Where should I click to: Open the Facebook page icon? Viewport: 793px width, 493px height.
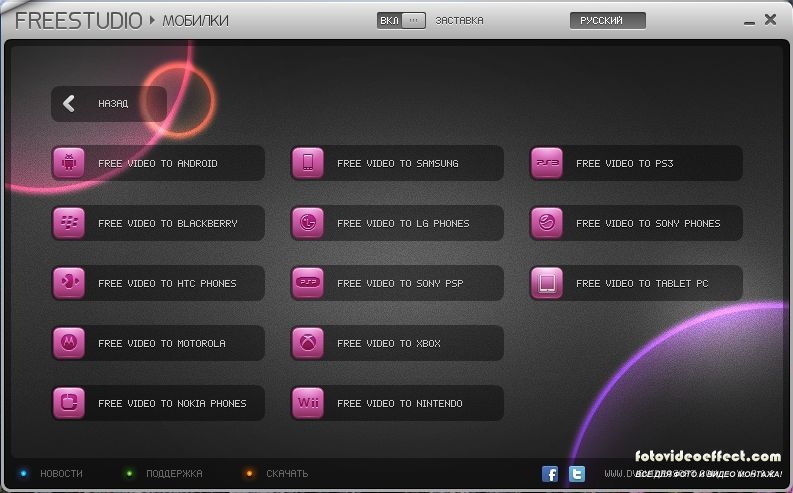pos(550,474)
